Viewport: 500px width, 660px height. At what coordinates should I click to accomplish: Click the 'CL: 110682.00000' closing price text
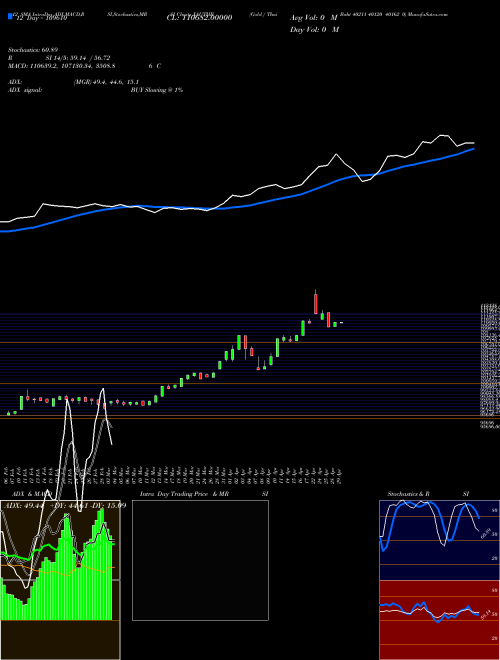click(199, 18)
